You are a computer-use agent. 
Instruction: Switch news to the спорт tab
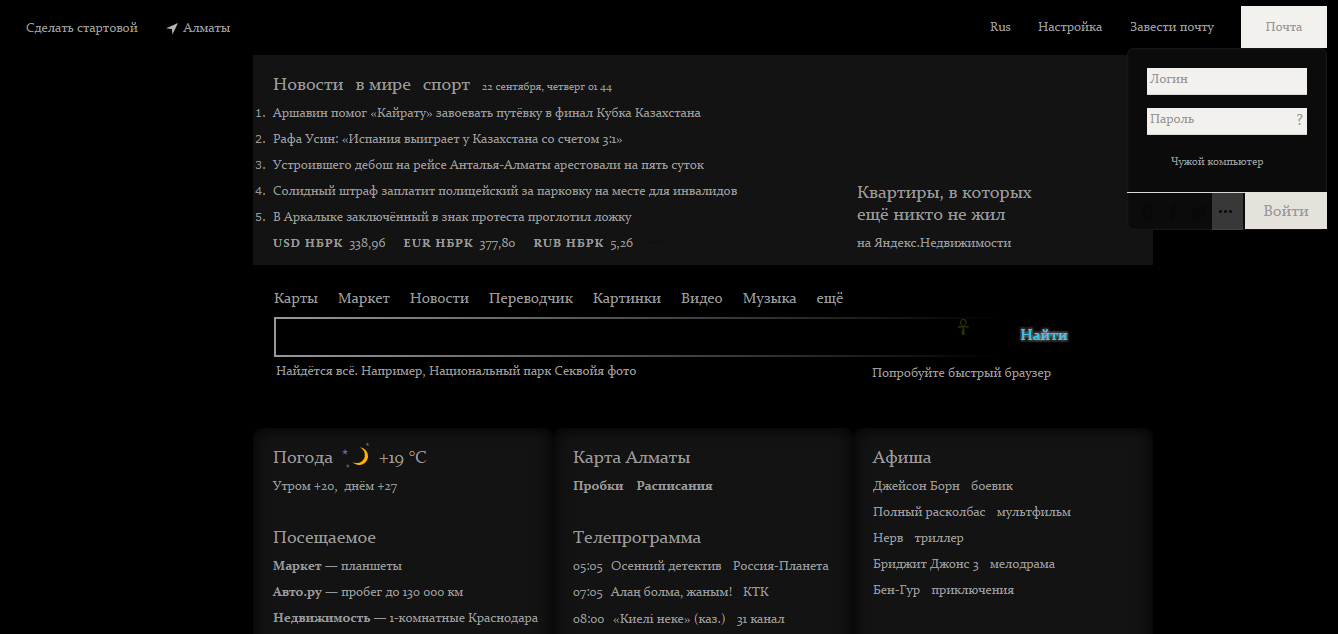click(444, 84)
